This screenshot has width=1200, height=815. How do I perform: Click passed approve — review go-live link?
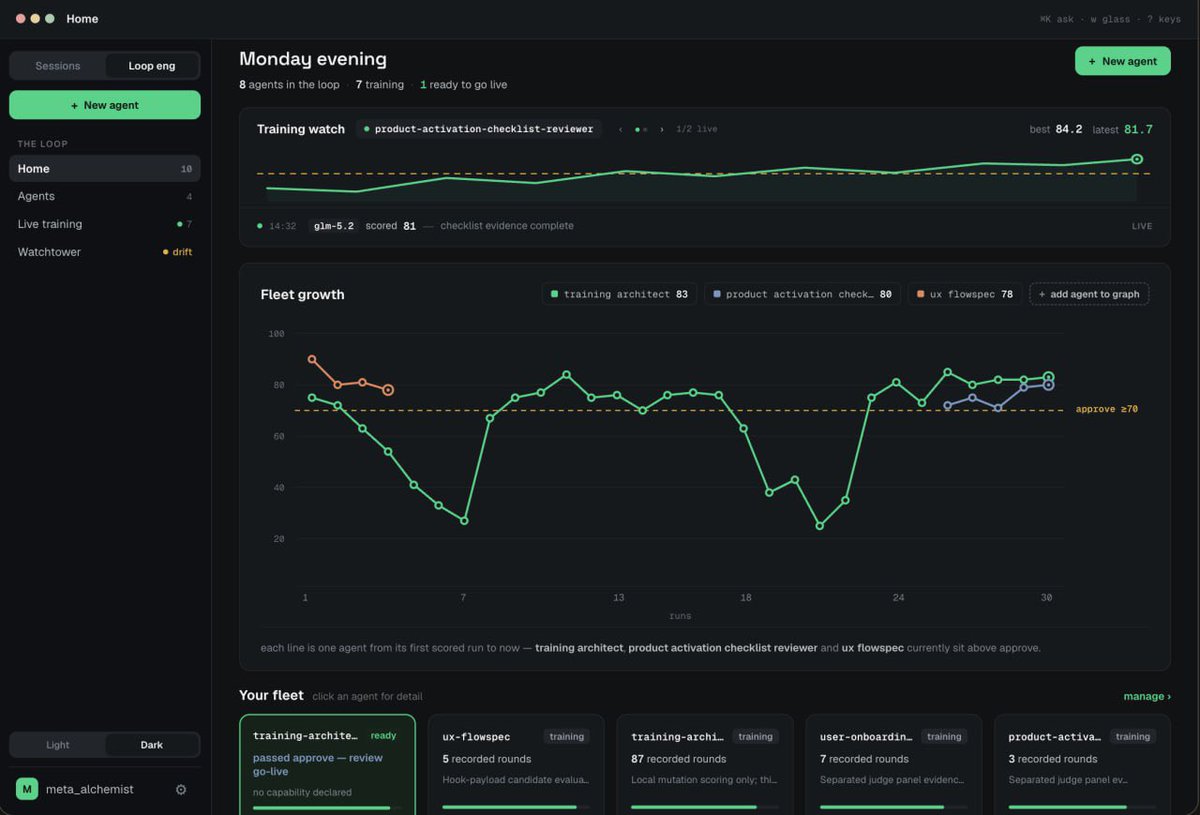(318, 765)
